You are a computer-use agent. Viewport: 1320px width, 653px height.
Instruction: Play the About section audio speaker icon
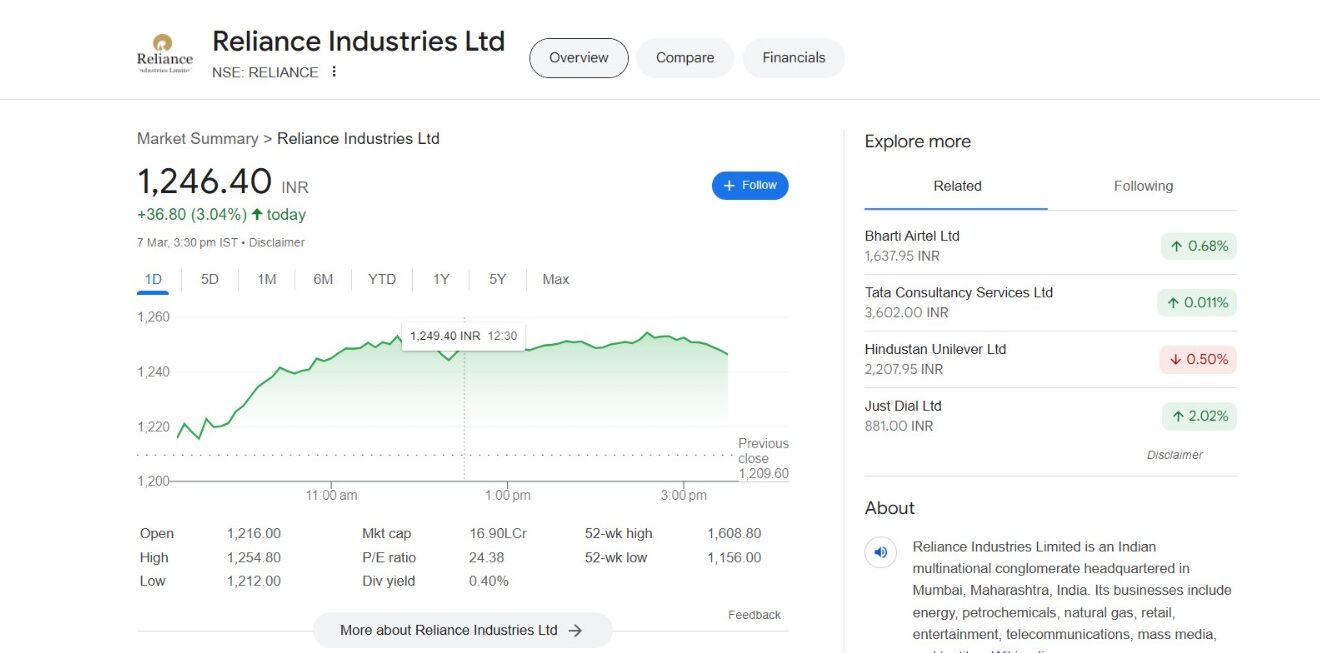click(881, 552)
